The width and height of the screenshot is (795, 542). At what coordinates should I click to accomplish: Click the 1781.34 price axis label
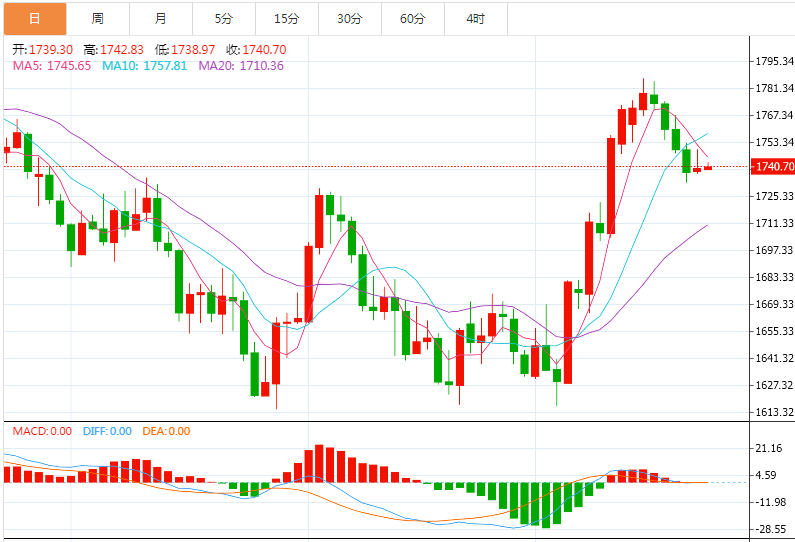pyautogui.click(x=774, y=88)
